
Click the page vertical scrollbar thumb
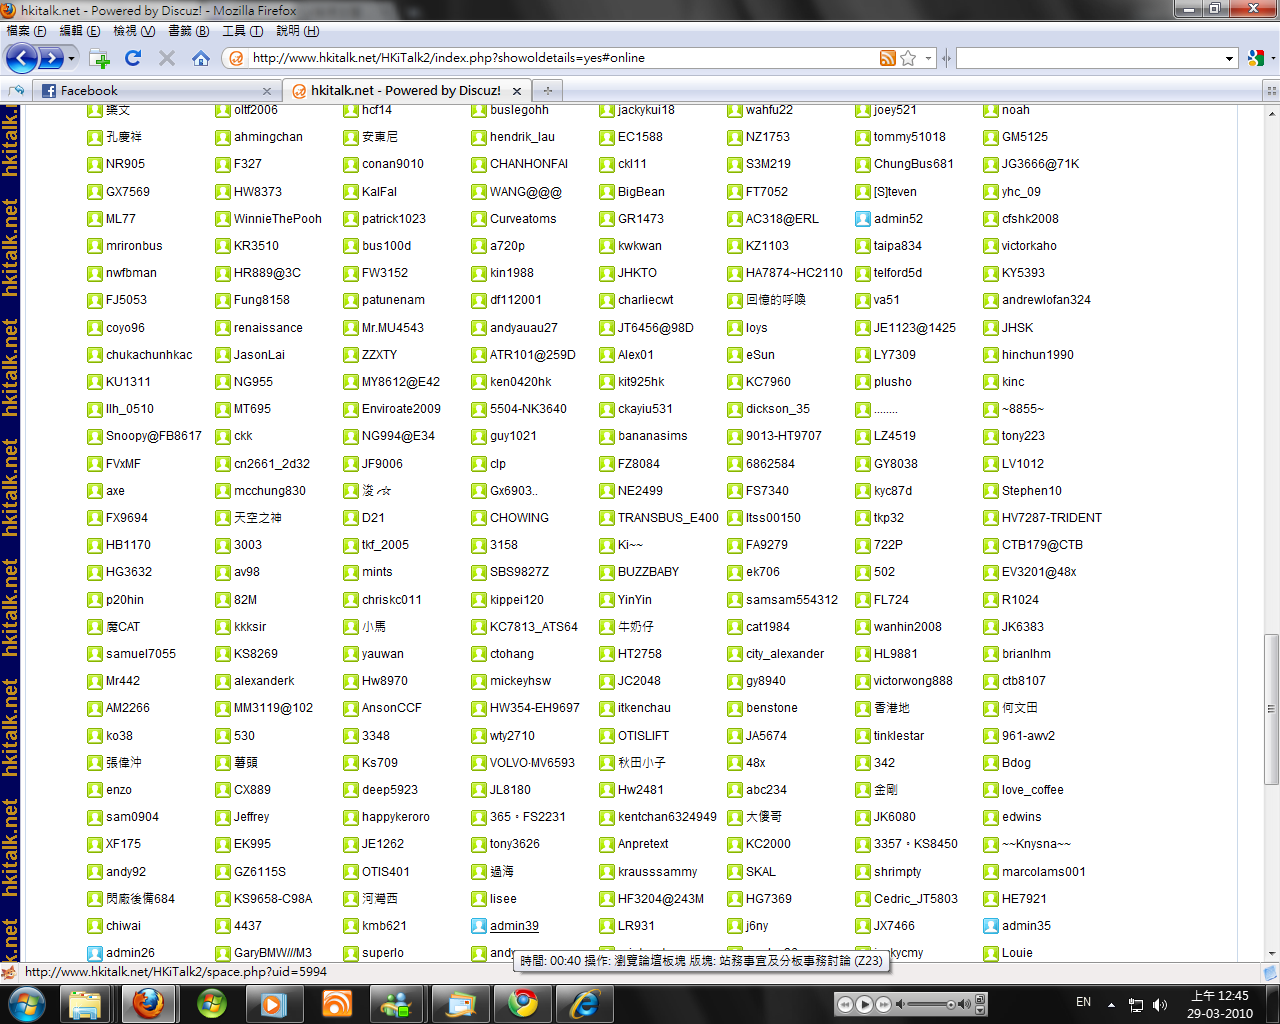click(1271, 709)
